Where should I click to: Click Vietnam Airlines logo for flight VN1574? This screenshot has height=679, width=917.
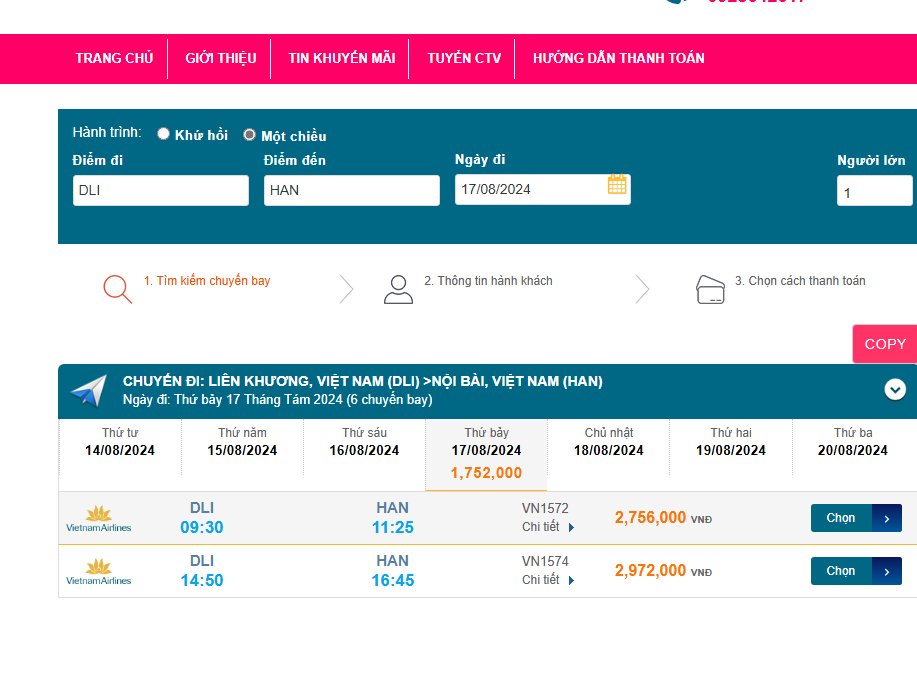coord(98,571)
